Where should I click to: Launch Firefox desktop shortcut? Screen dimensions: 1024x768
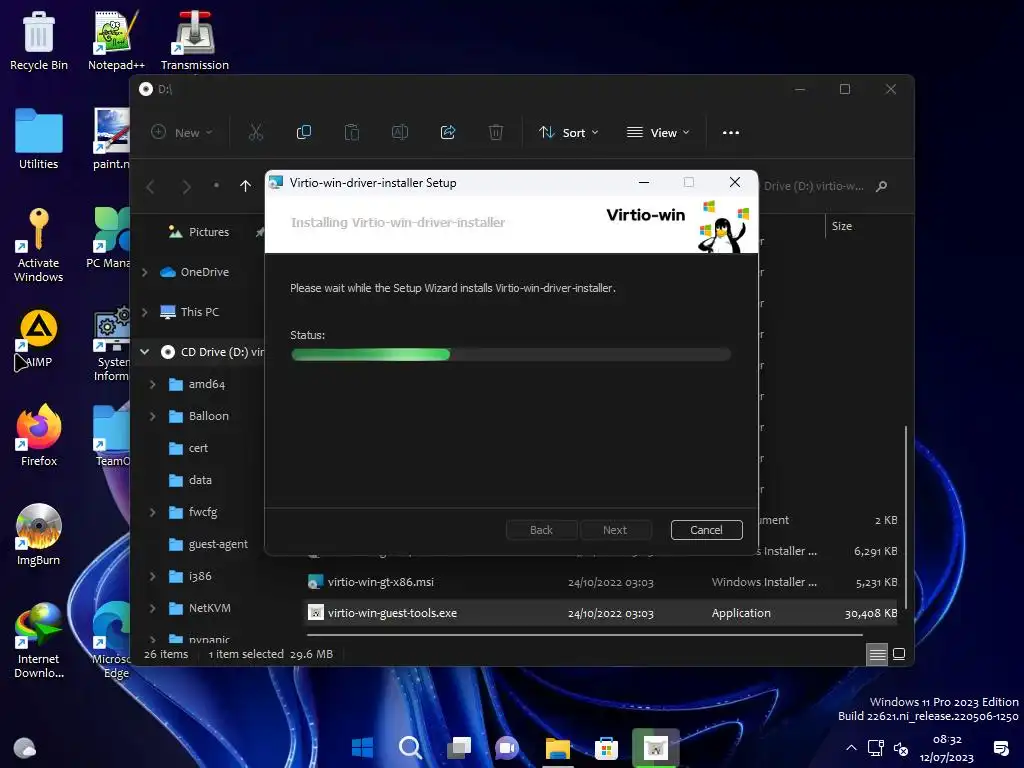(39, 436)
